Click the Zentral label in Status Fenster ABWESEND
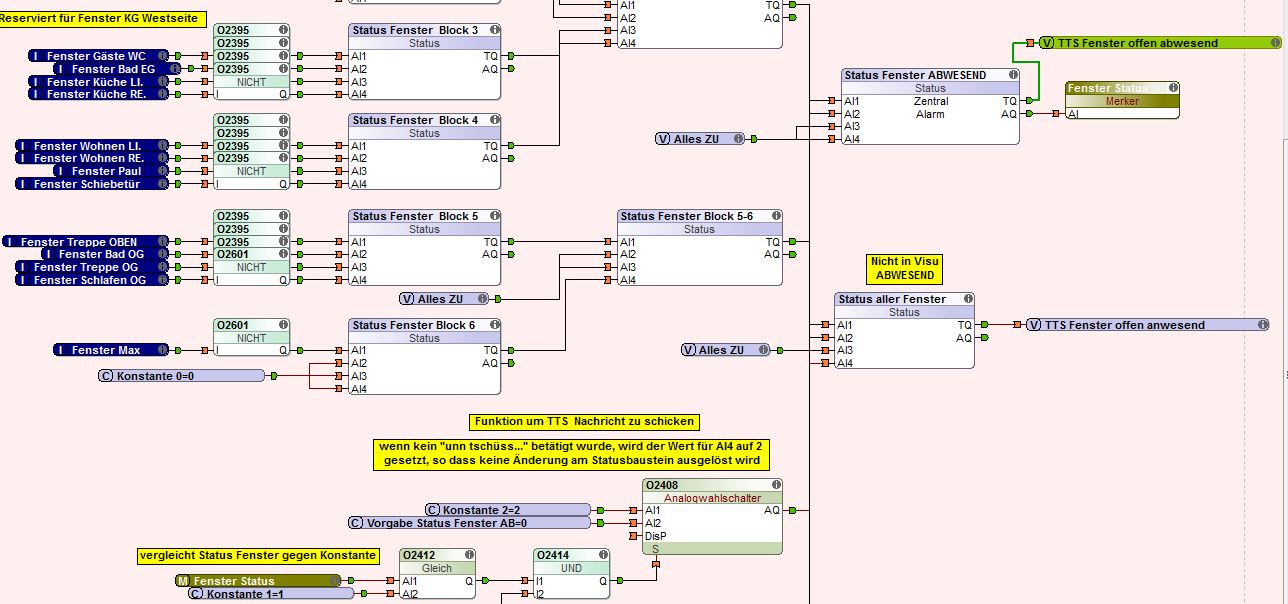Image resolution: width=1288 pixels, height=604 pixels. pyautogui.click(x=931, y=101)
